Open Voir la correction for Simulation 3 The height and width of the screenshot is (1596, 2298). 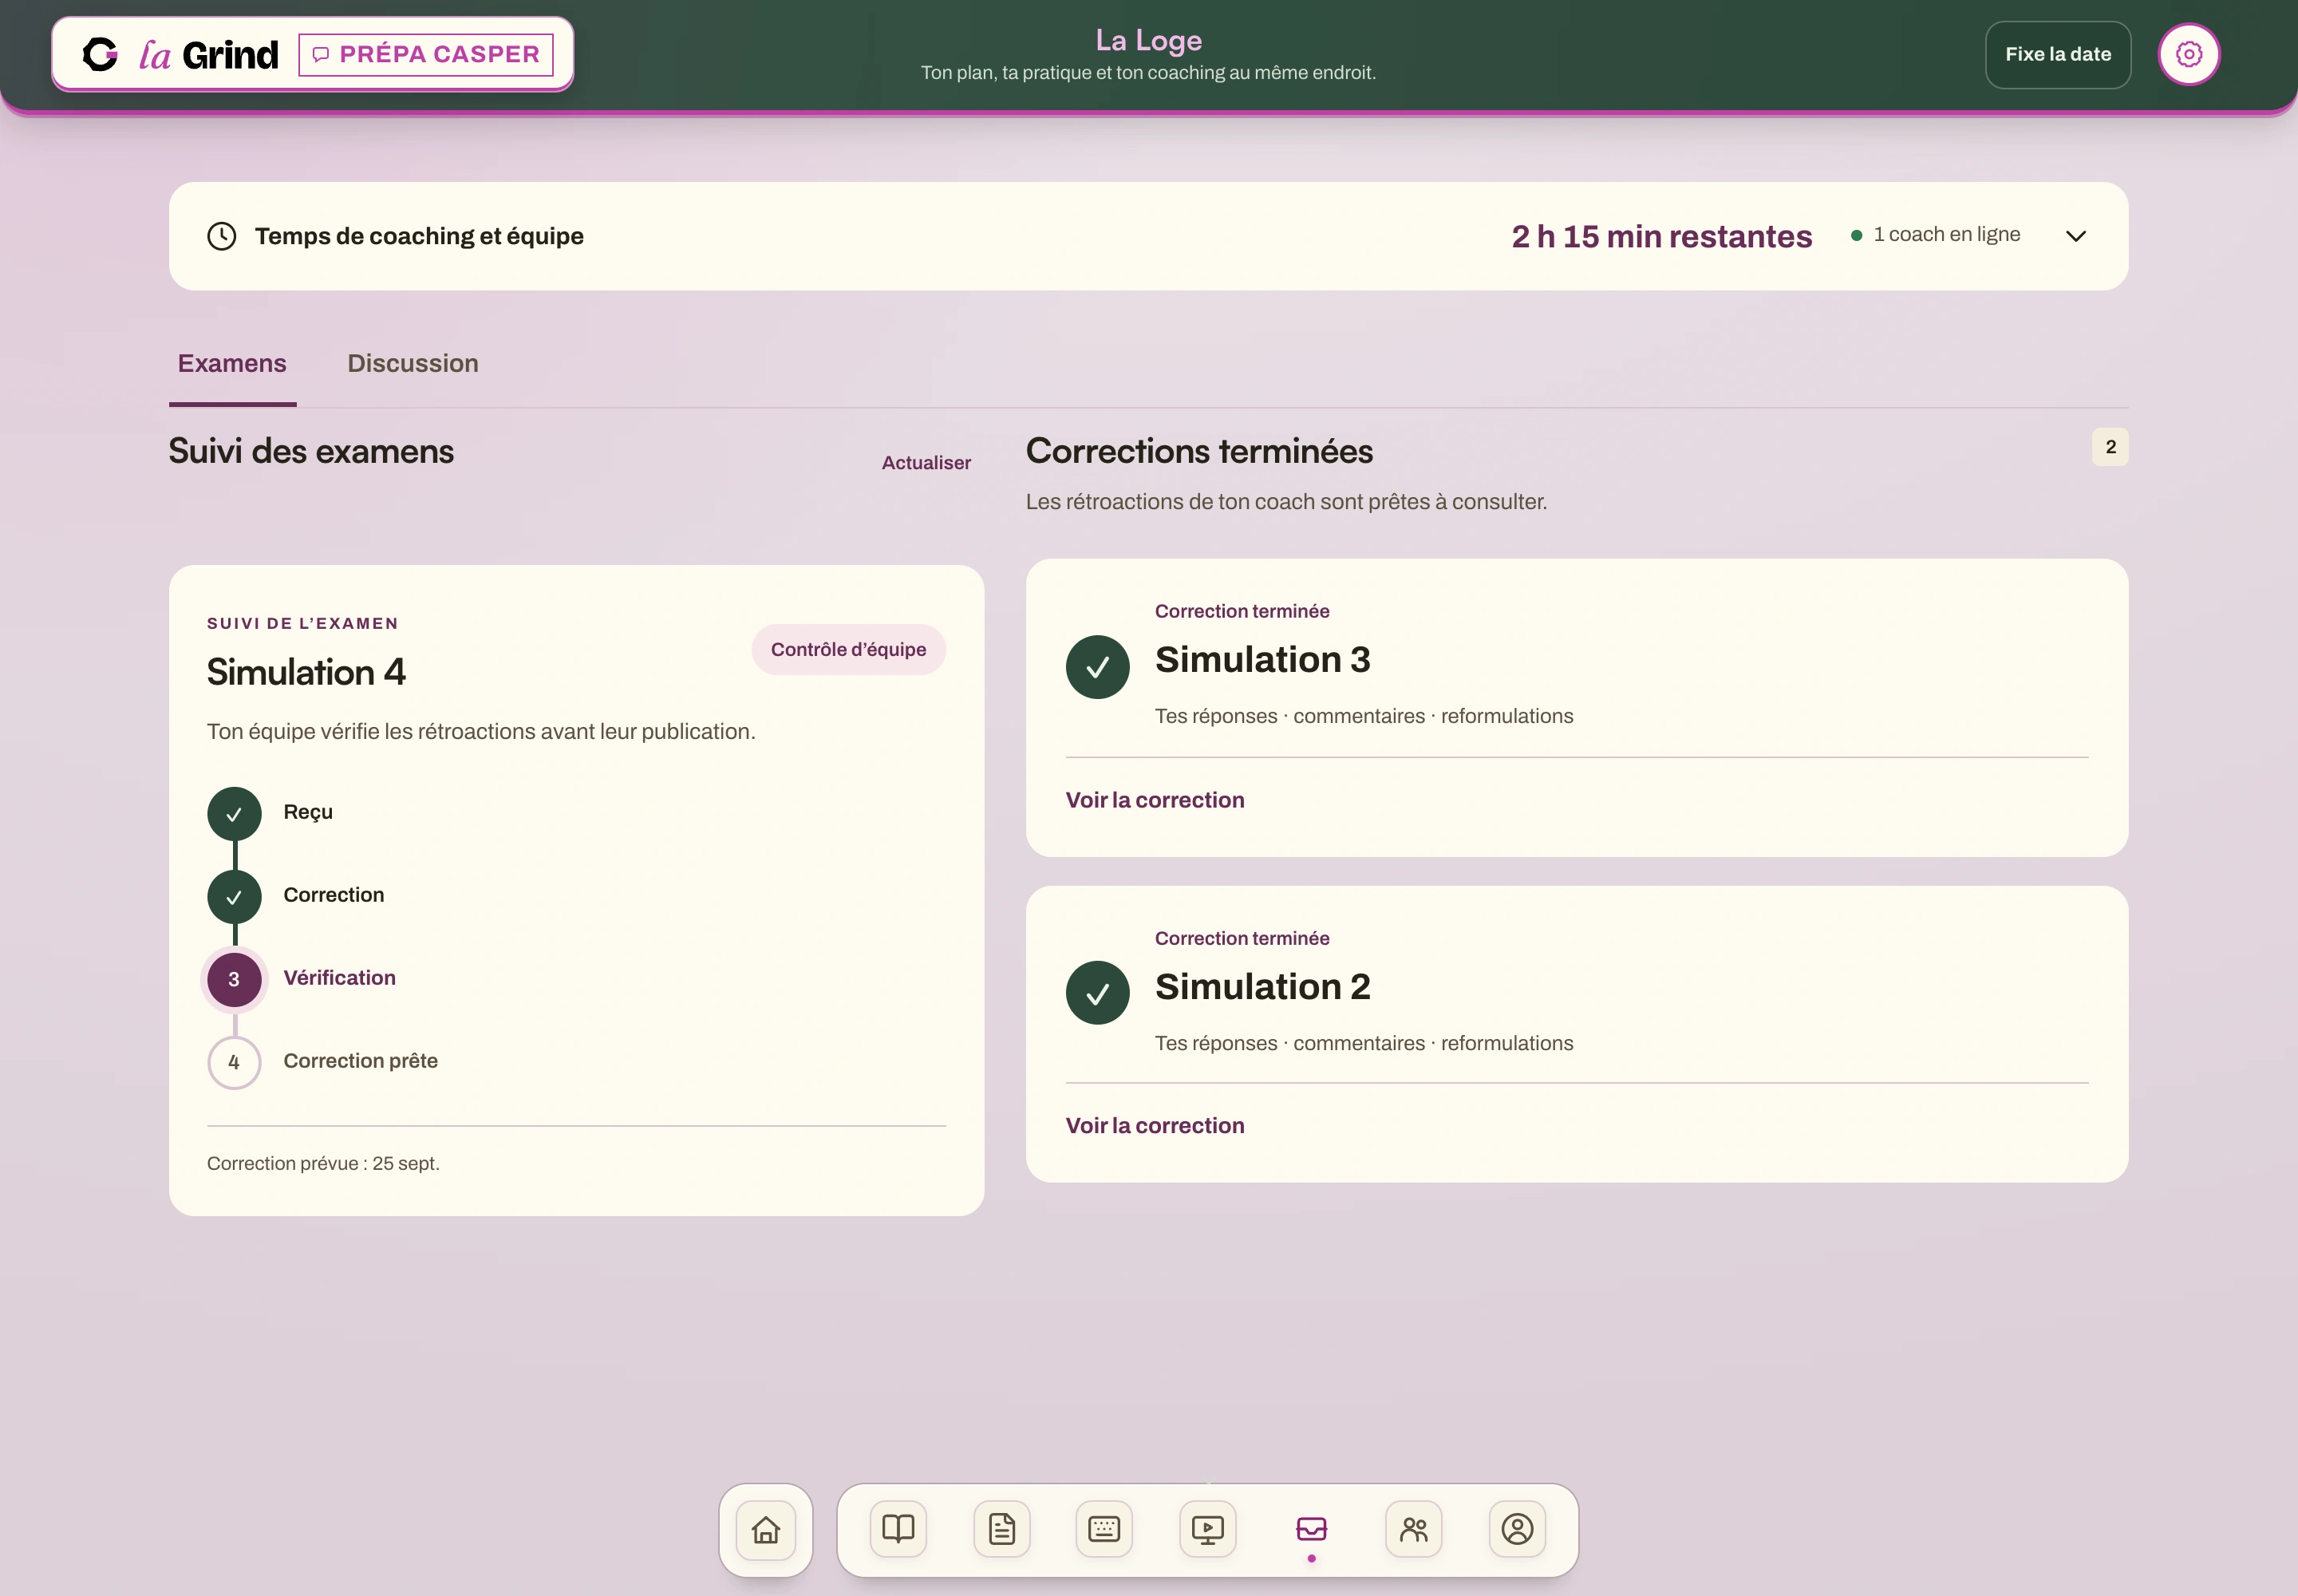(x=1155, y=800)
